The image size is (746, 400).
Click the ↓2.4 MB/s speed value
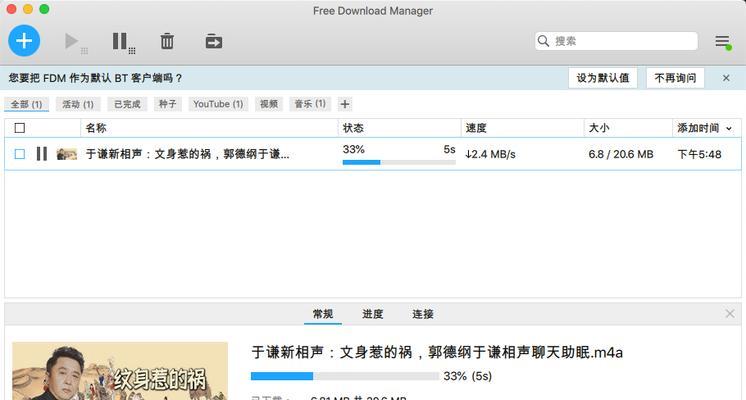point(491,154)
